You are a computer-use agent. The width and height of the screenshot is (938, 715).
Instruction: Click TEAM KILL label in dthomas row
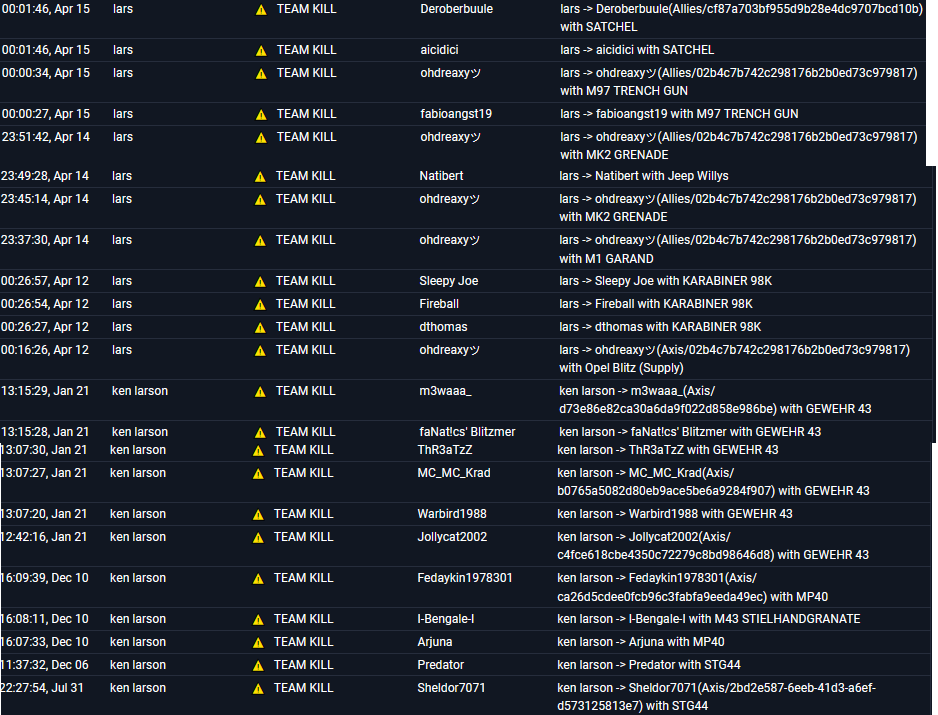(306, 327)
